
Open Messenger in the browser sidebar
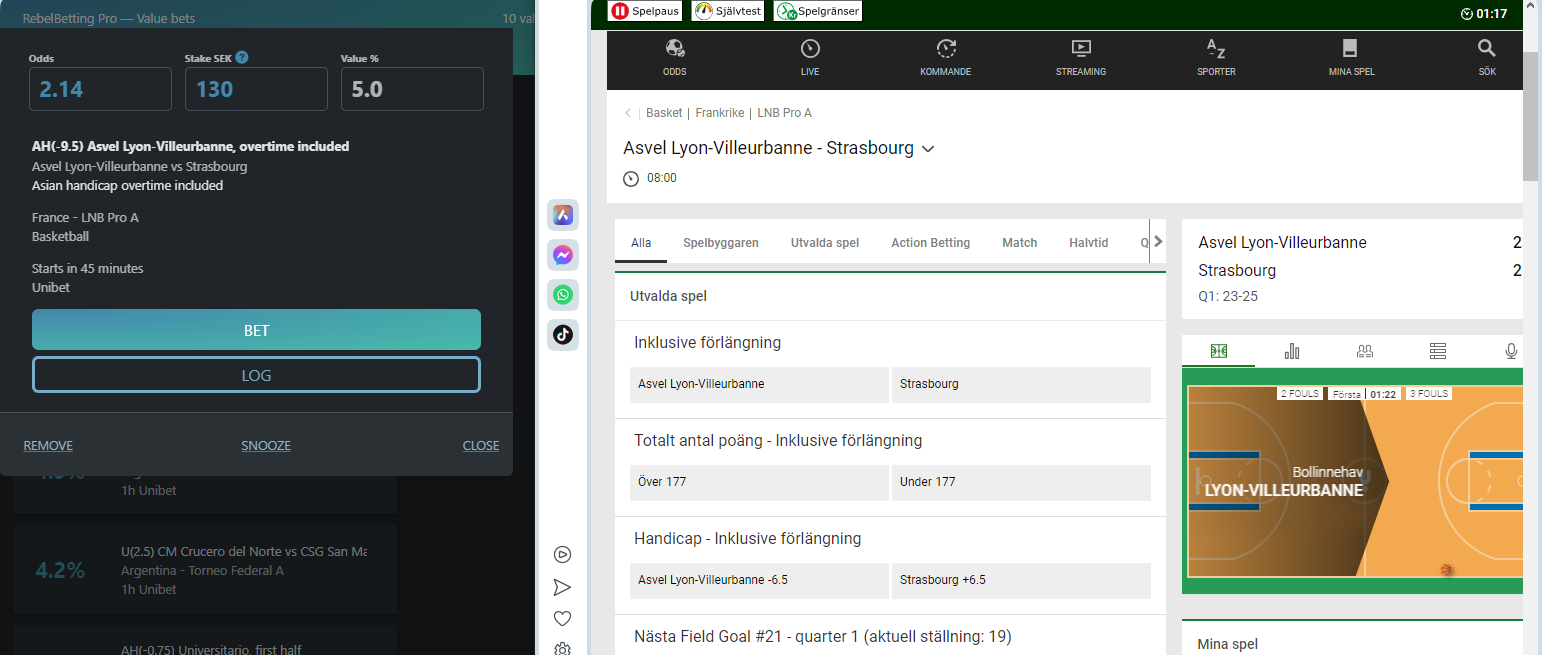point(563,255)
